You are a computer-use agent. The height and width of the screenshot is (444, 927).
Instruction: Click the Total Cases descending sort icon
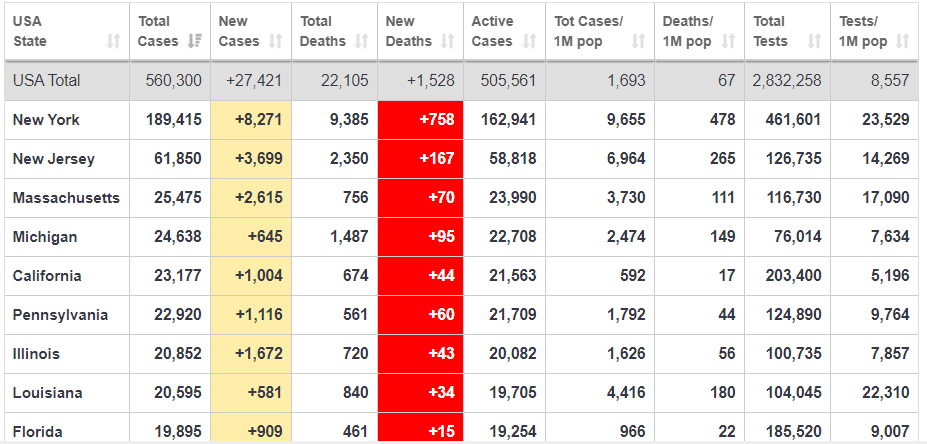(x=195, y=42)
